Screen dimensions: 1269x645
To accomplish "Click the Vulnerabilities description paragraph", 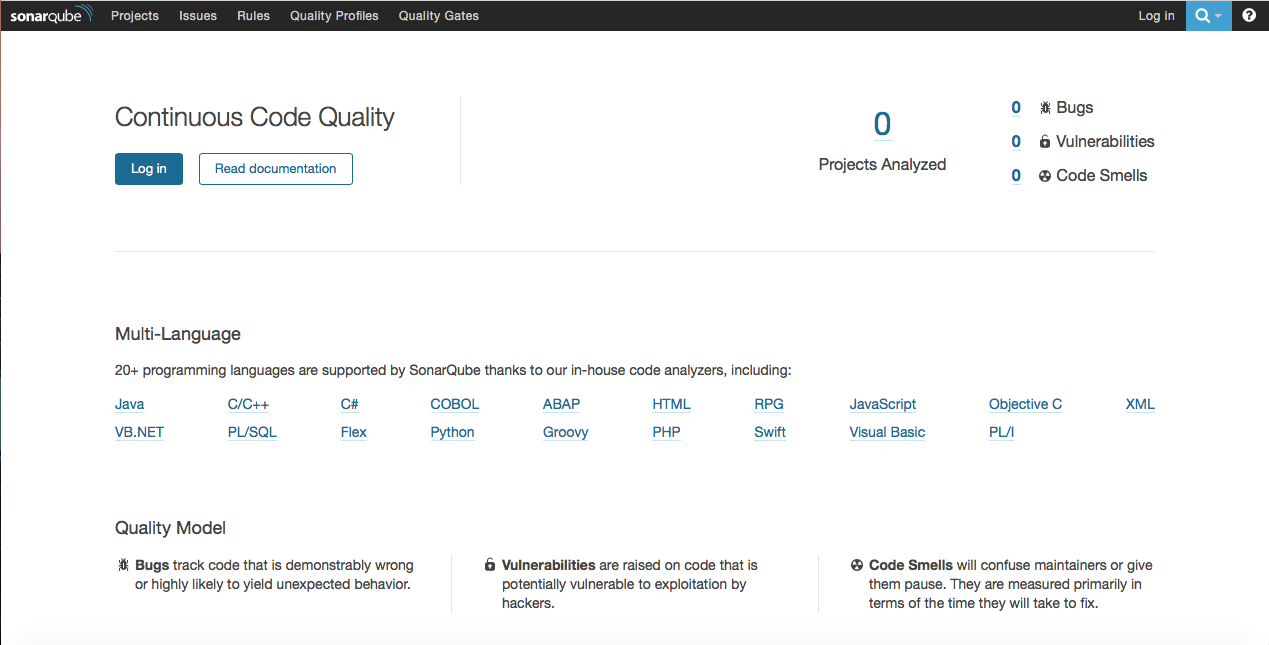I will point(630,585).
